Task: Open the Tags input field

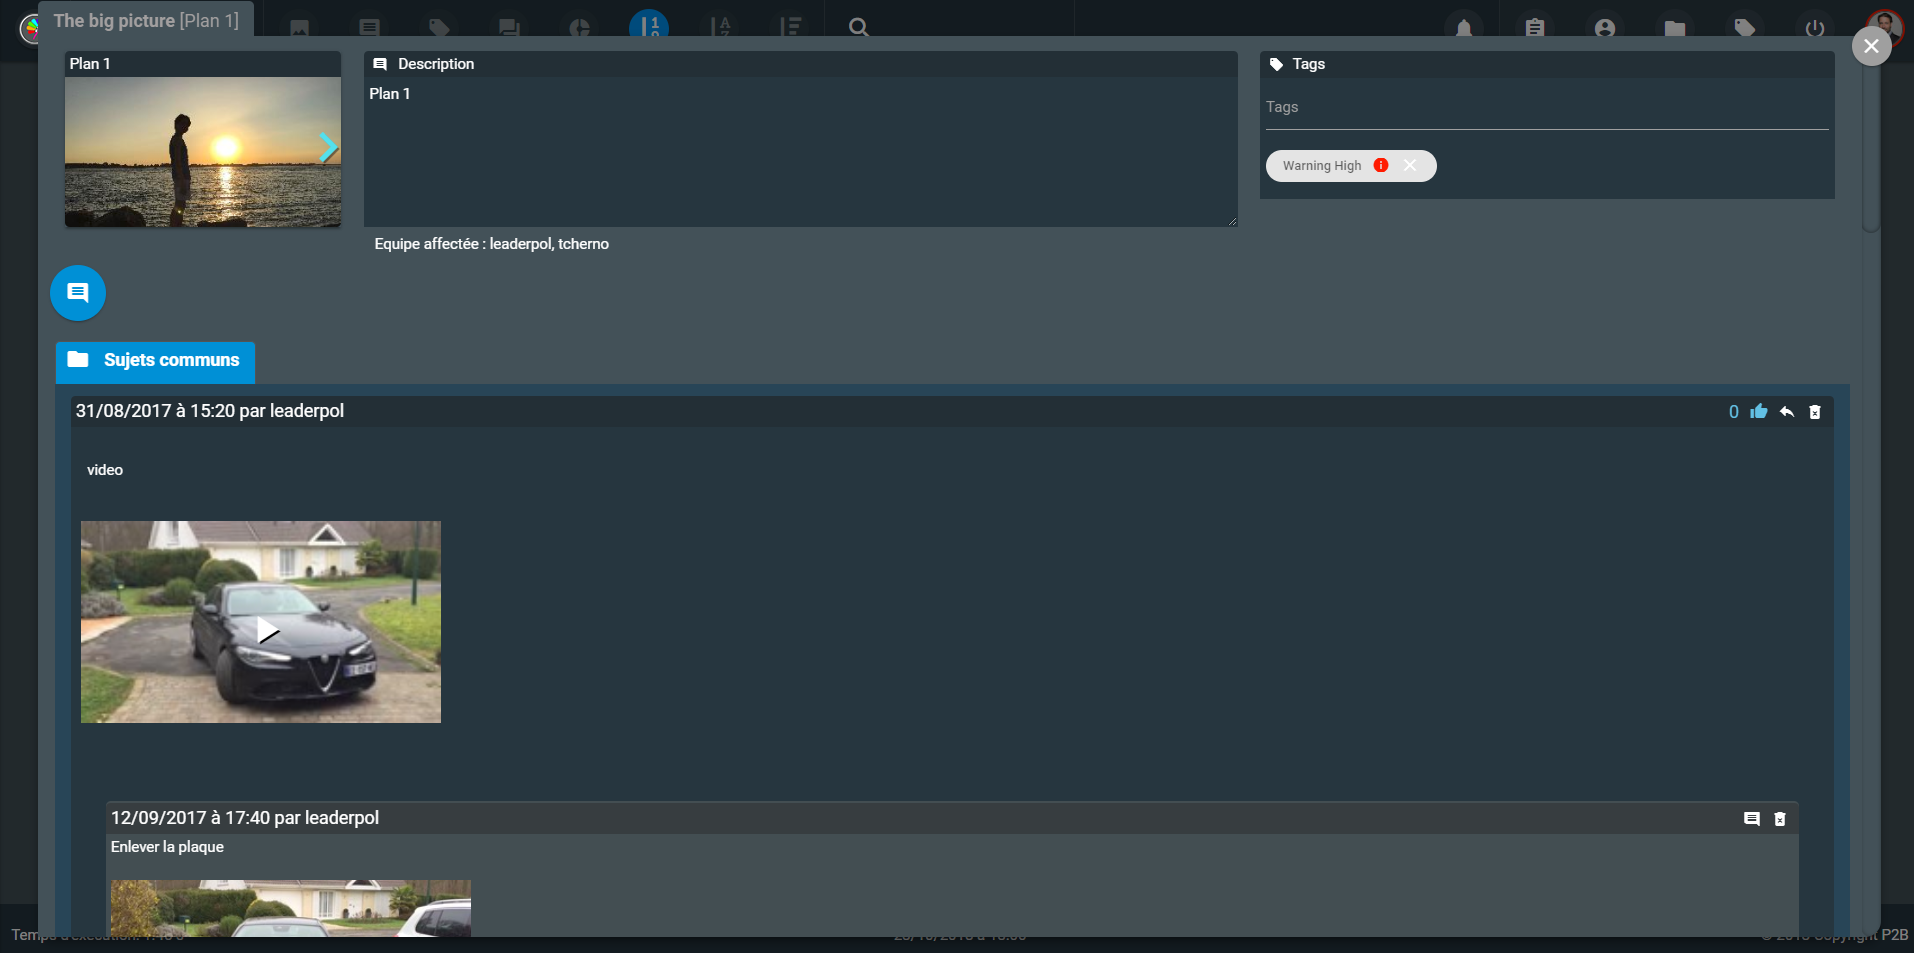Action: click(x=1546, y=108)
